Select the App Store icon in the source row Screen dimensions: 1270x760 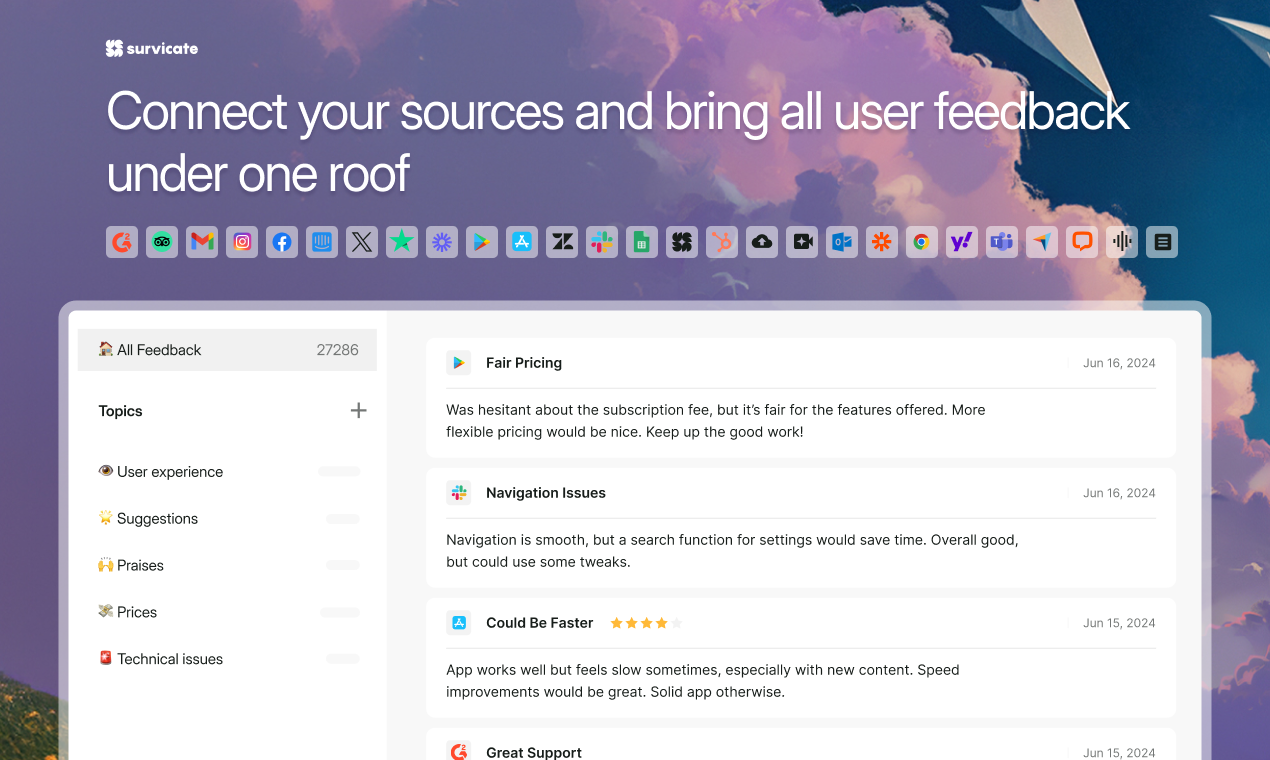click(522, 242)
